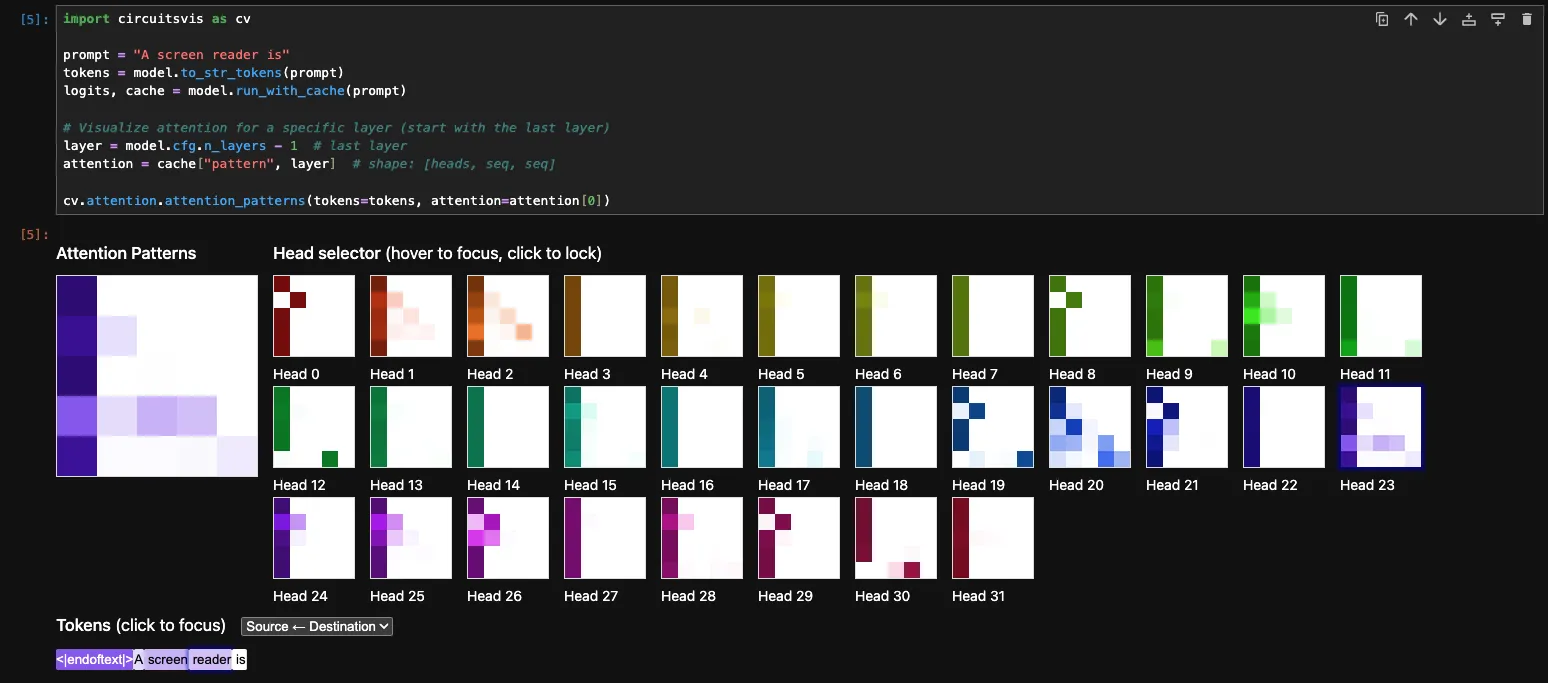Delete the code cell
Screen dimensions: 1548x683
coord(1527,19)
